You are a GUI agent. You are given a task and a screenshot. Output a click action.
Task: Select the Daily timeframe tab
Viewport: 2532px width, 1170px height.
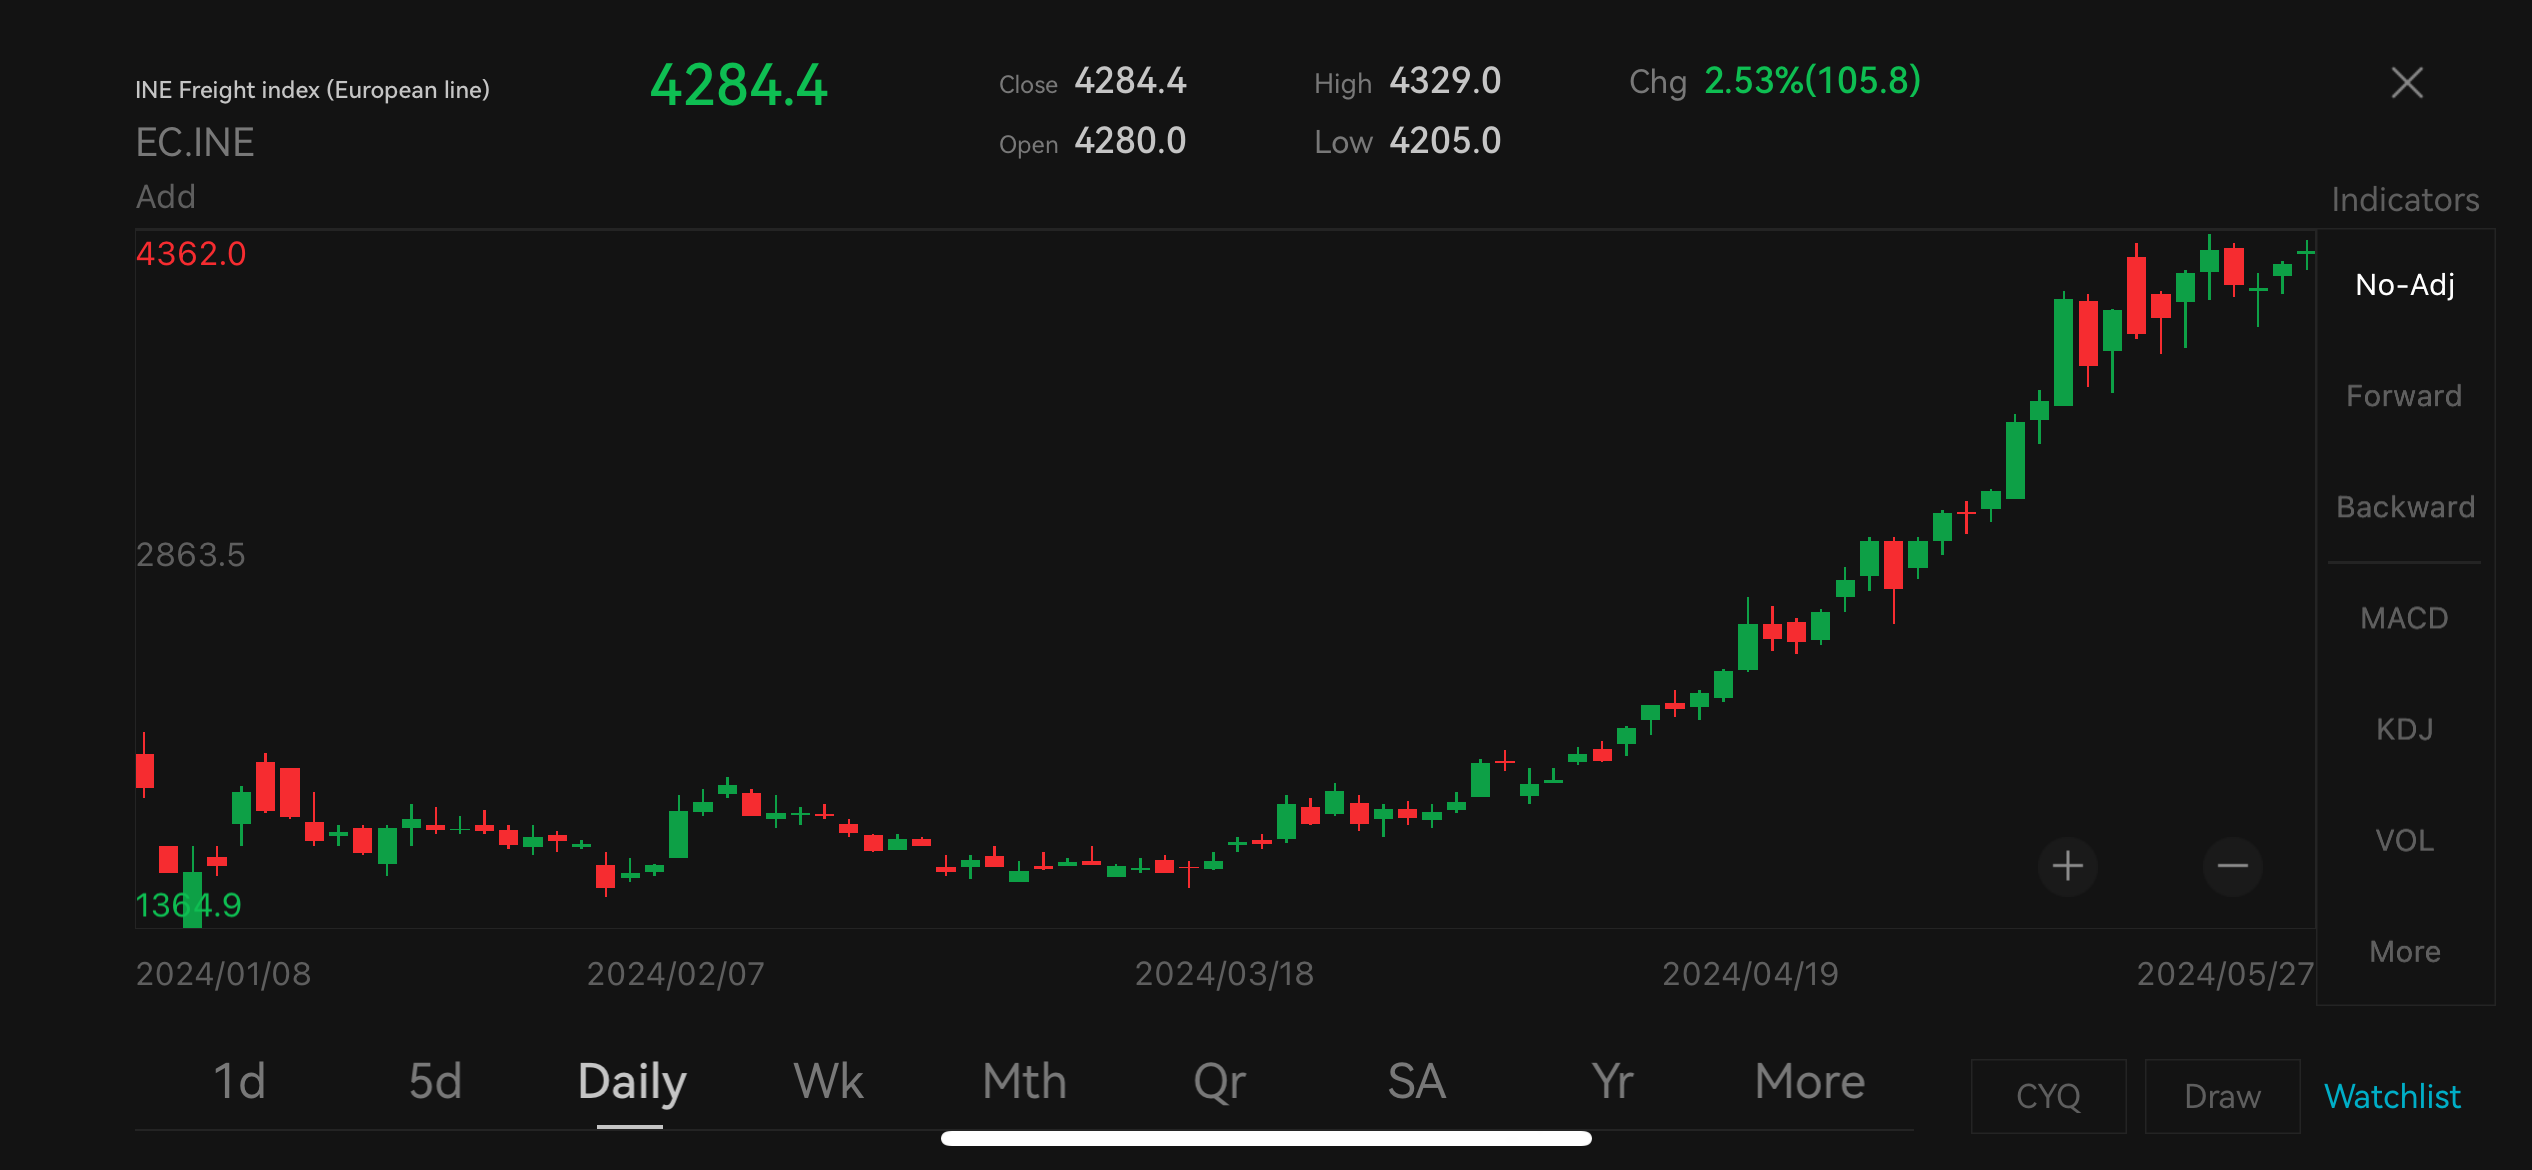[x=631, y=1084]
